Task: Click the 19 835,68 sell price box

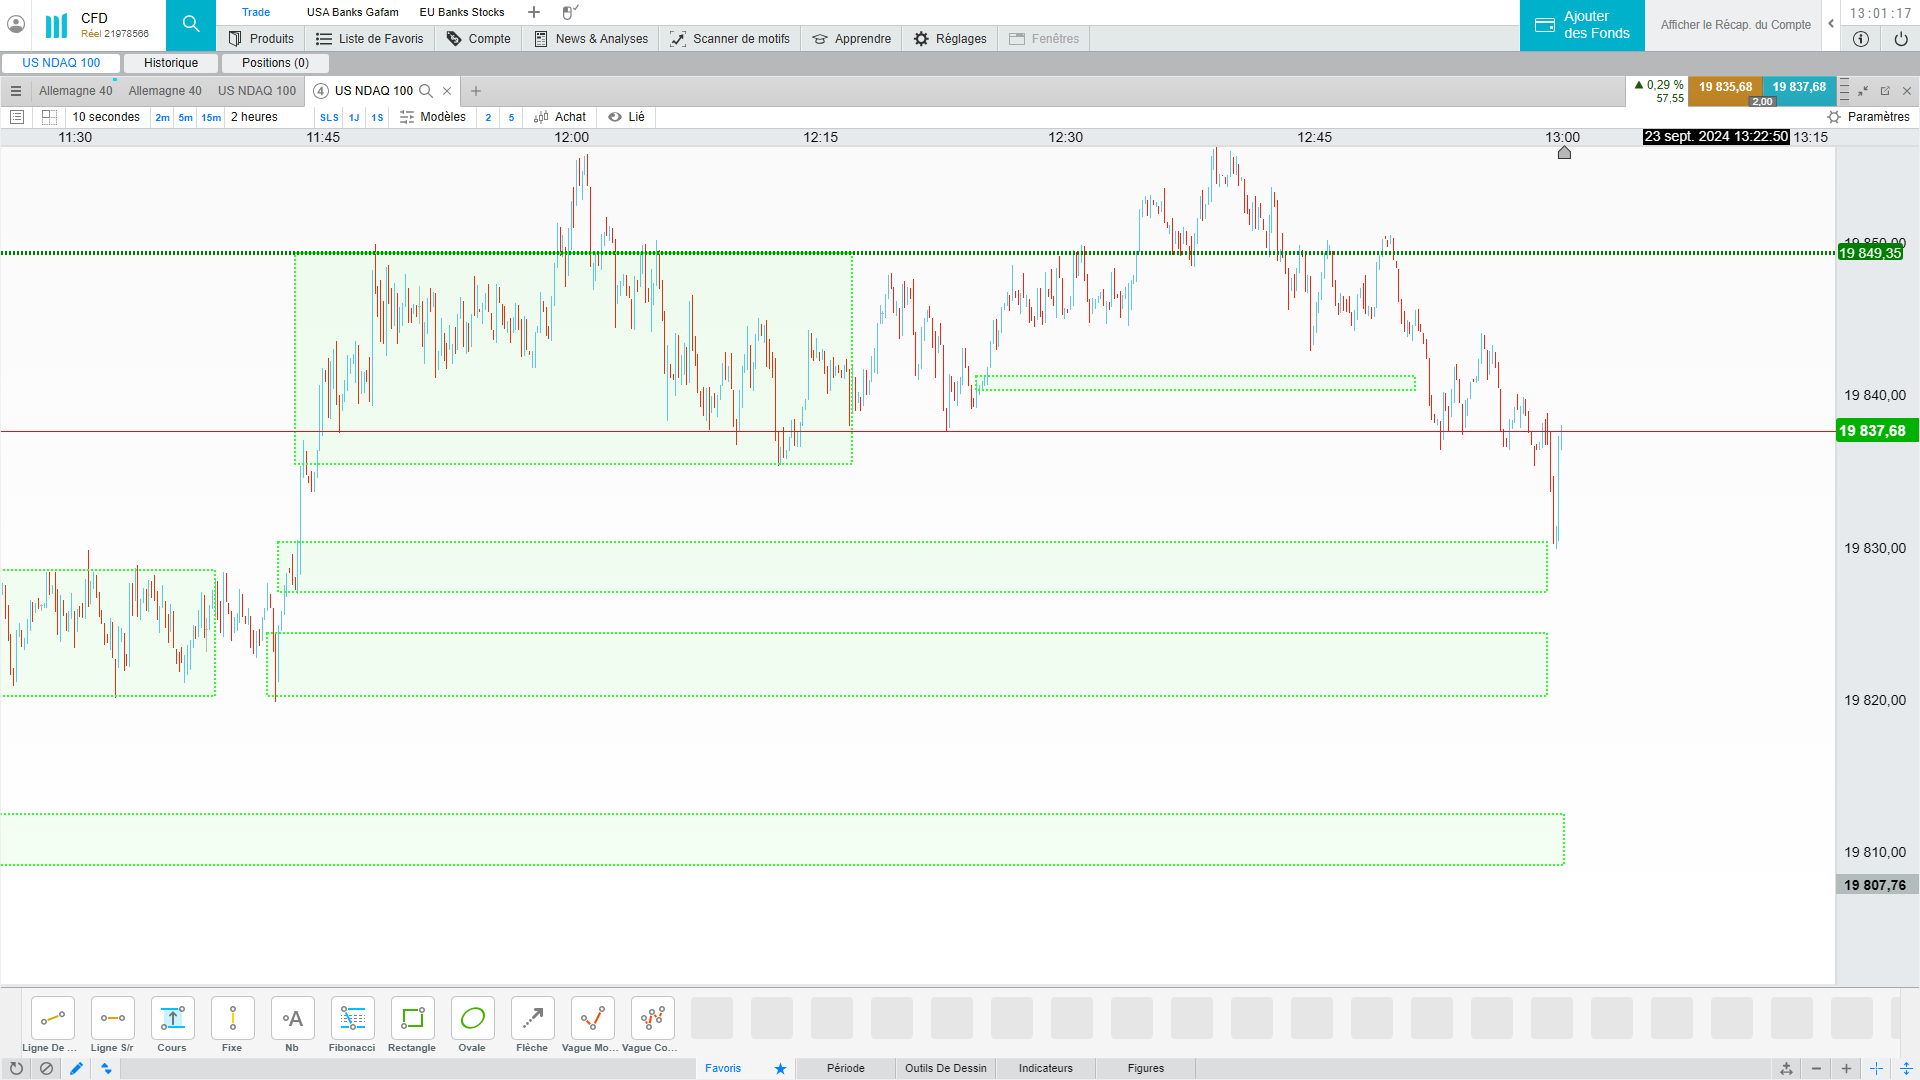Action: pos(1725,88)
